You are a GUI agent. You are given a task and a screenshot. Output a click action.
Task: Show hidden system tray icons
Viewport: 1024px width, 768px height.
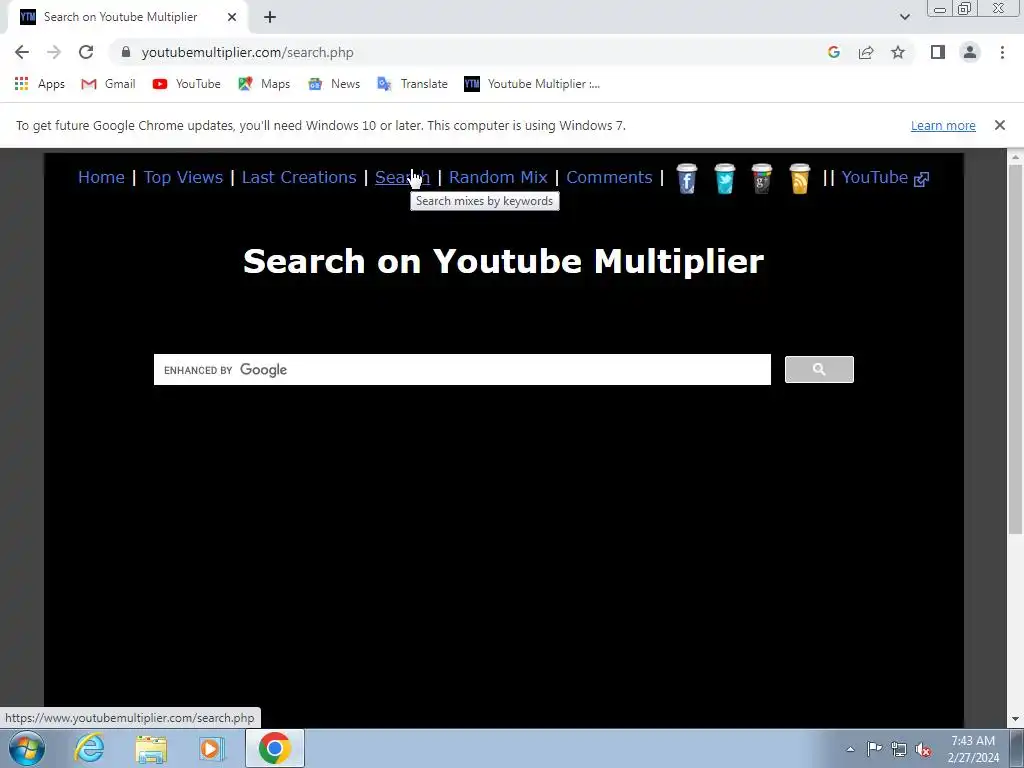tap(850, 749)
